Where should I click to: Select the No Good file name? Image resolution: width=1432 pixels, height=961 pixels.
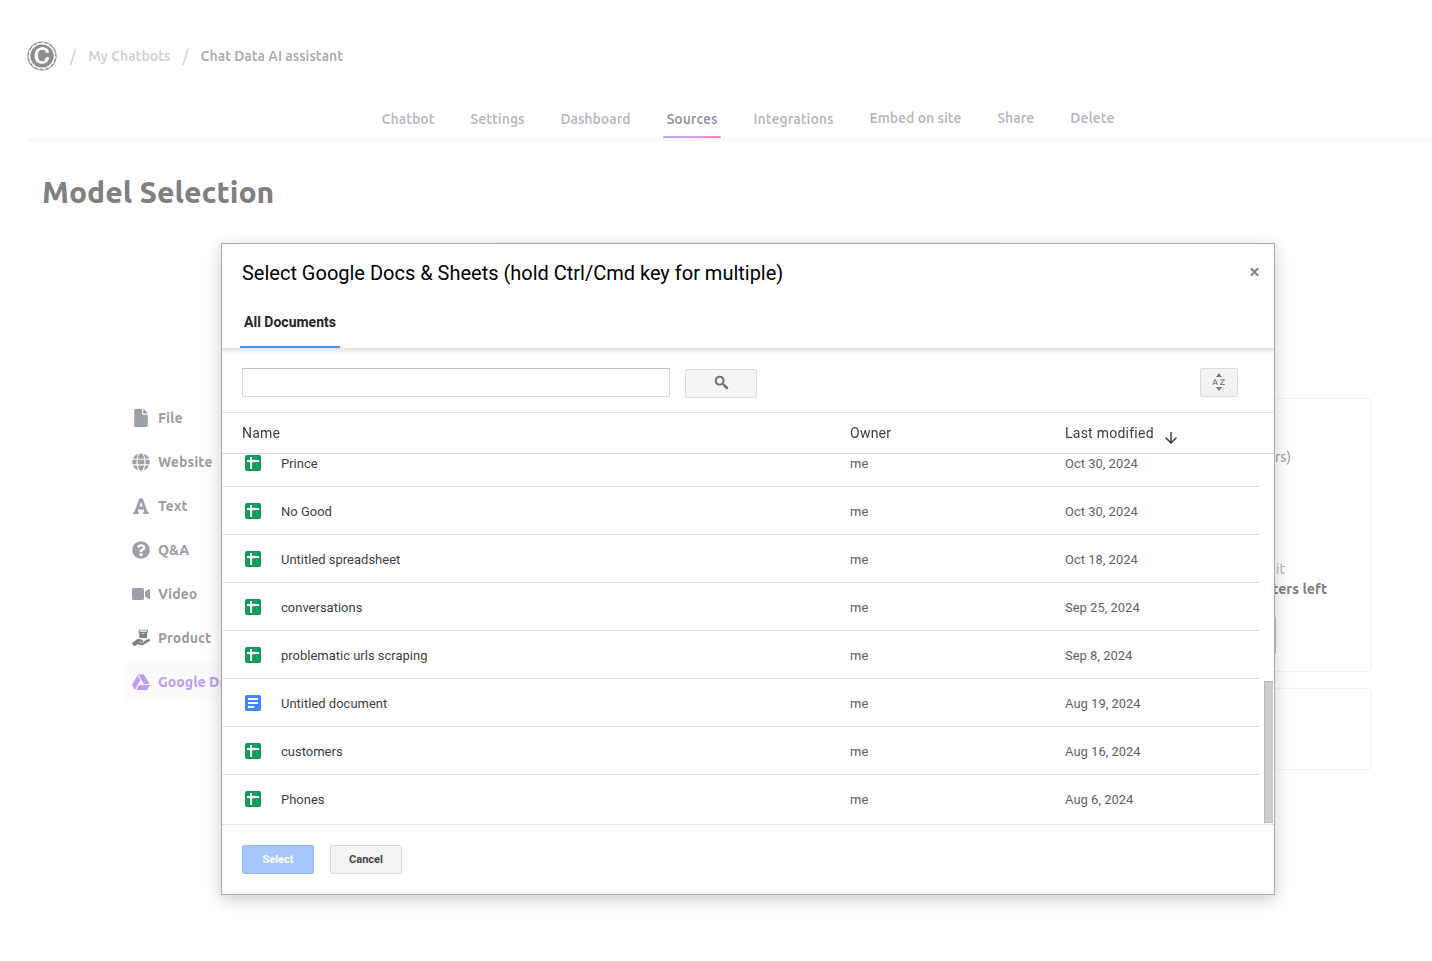(306, 512)
